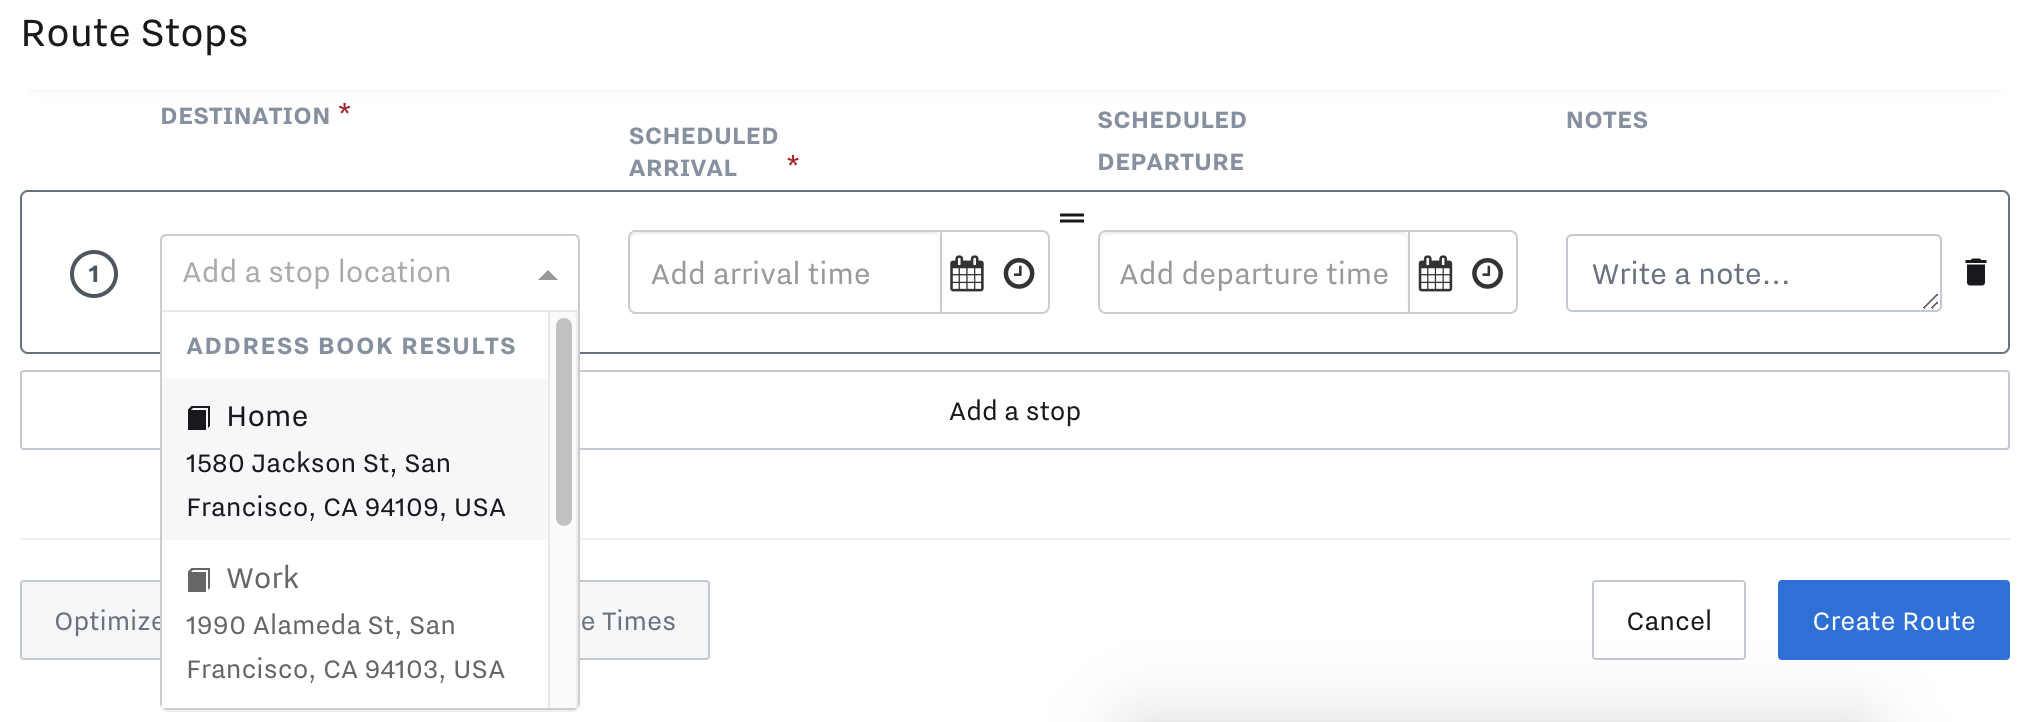Click the Write a note text area

(1753, 273)
